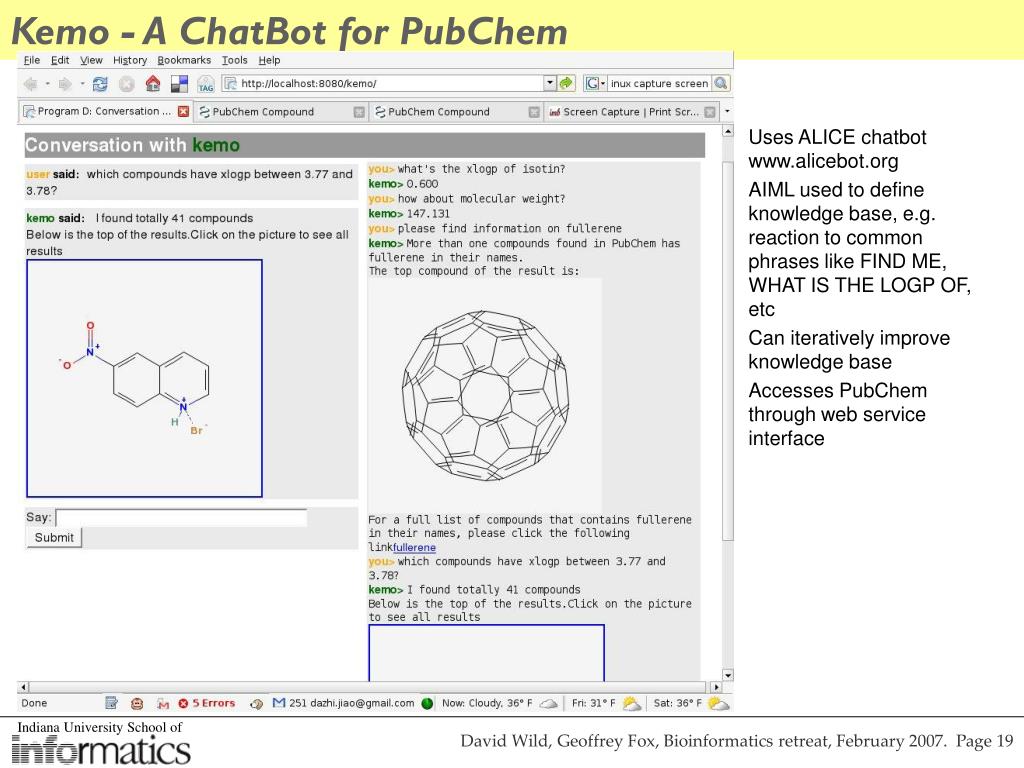Open the Help menu

[x=269, y=60]
